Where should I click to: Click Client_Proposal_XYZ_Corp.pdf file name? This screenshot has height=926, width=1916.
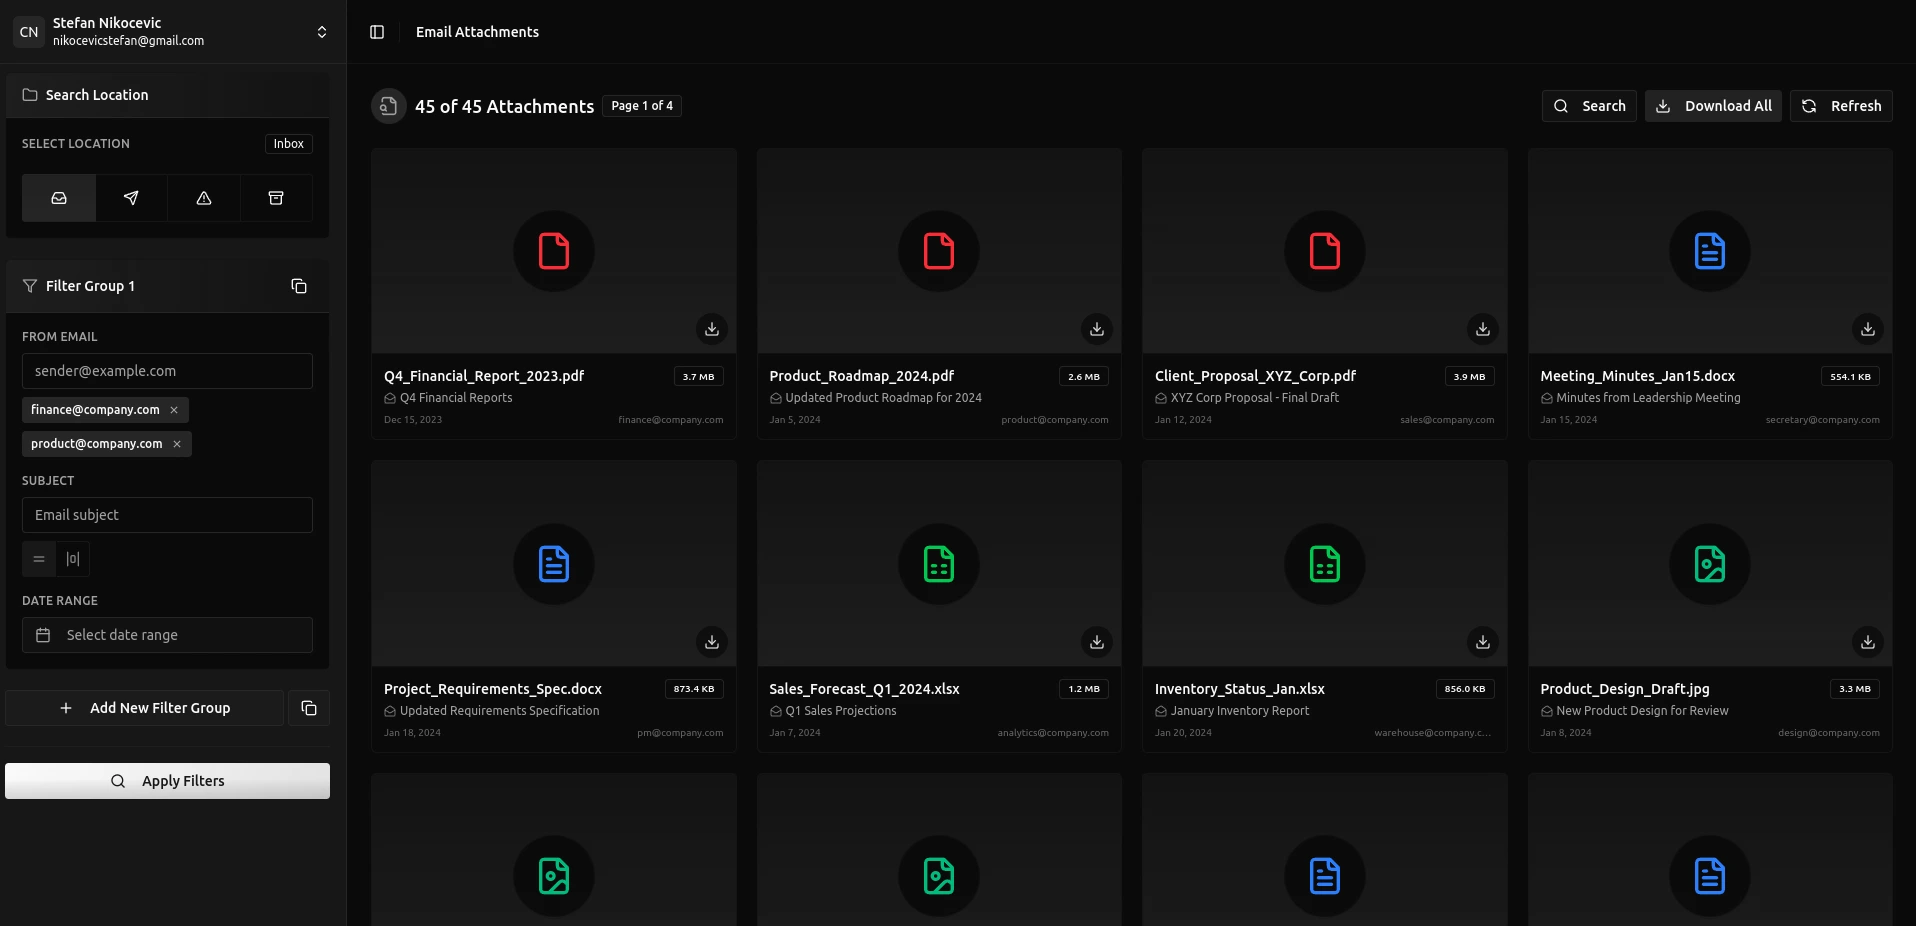[x=1255, y=376]
